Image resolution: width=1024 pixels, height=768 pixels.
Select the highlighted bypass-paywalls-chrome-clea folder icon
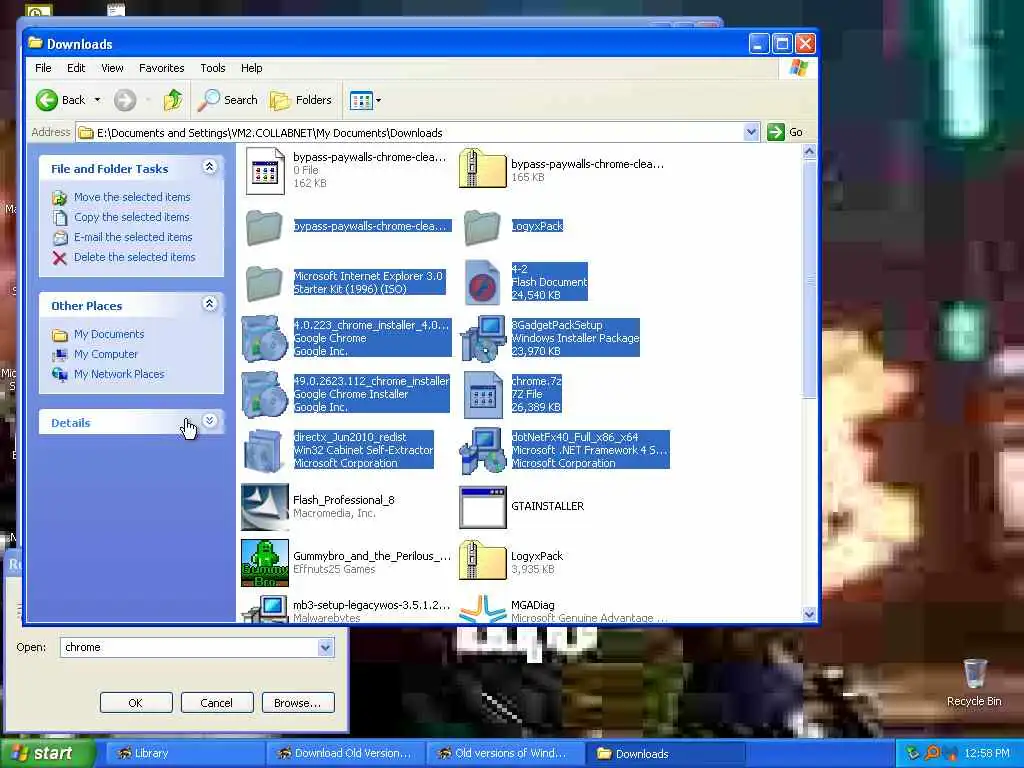tap(264, 227)
